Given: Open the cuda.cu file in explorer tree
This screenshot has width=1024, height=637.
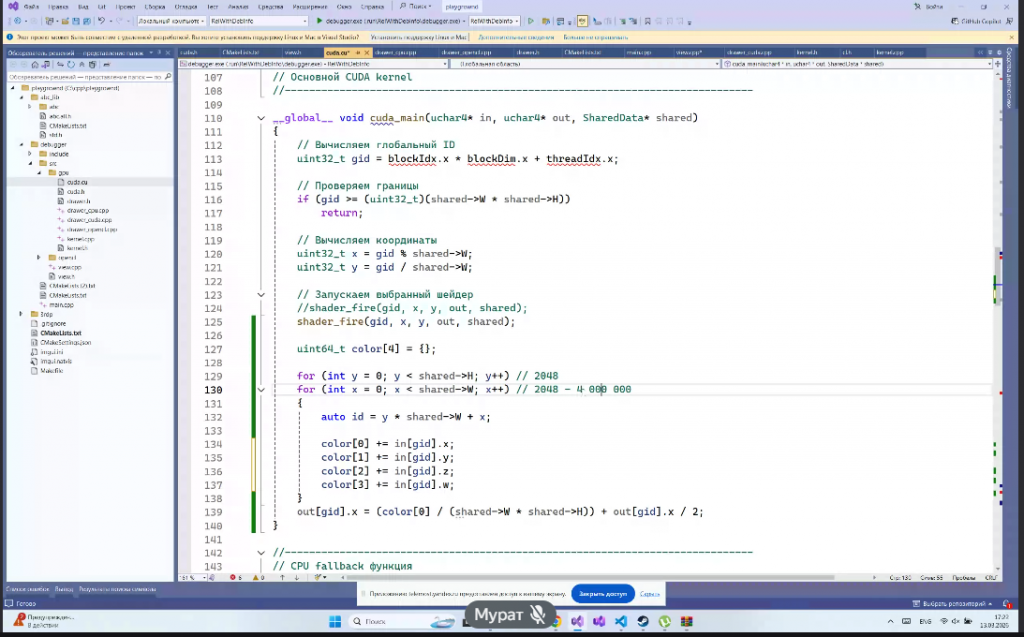Looking at the screenshot, I should pyautogui.click(x=76, y=182).
